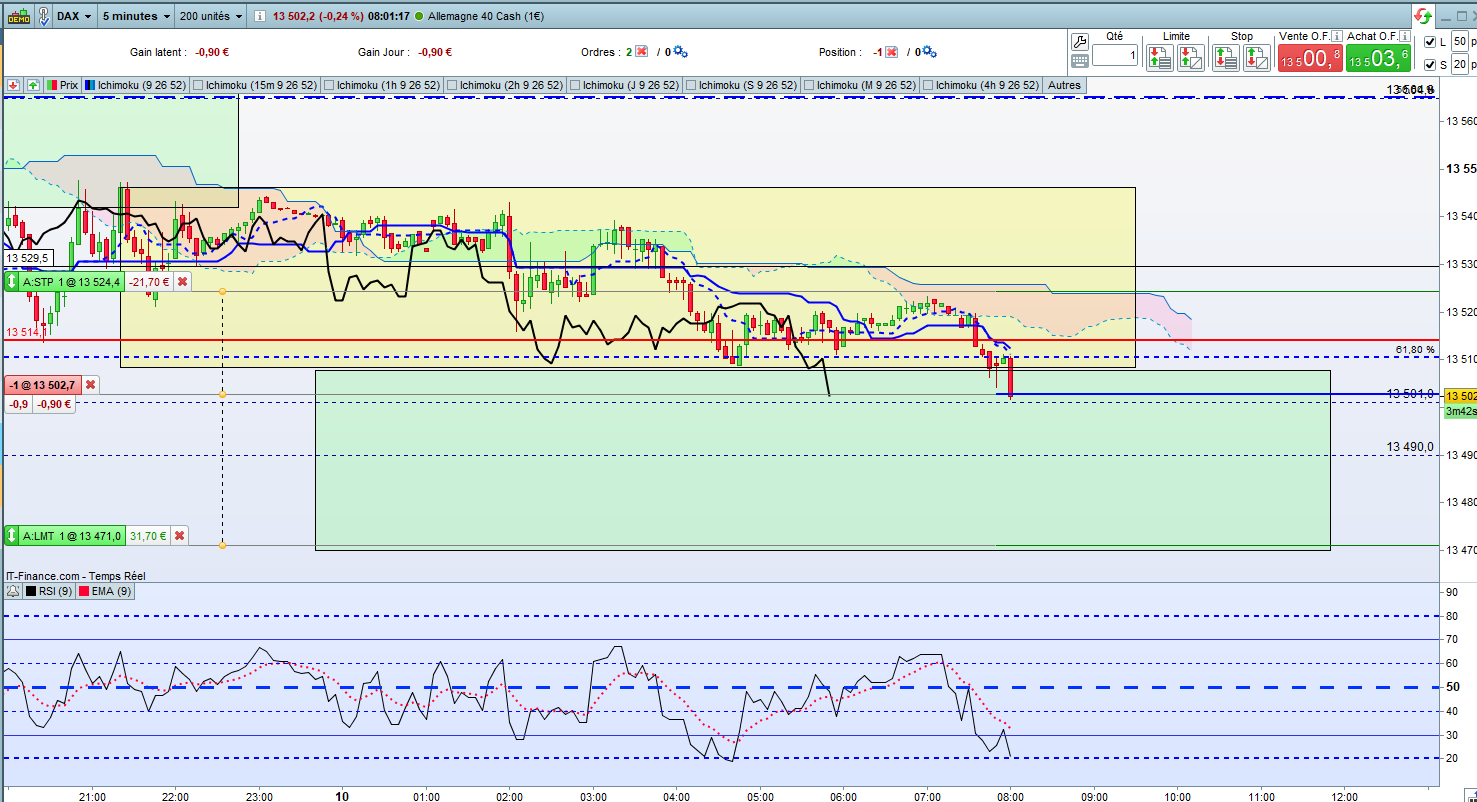
Task: Open the 200 unités dropdown
Action: coord(211,16)
